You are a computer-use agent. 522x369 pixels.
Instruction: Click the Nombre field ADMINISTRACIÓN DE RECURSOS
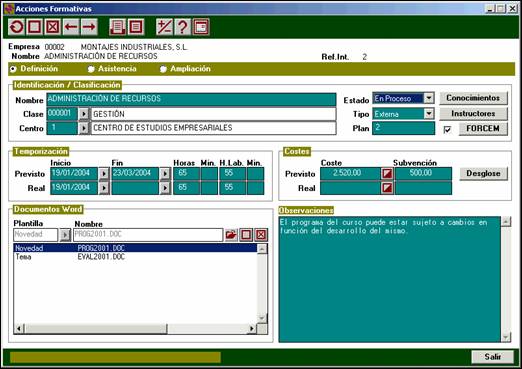(191, 99)
